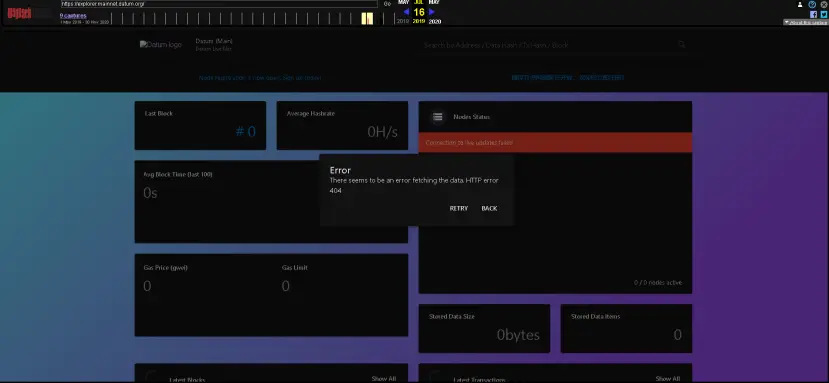
Task: Go to previous capture with left arrow
Action: point(406,12)
